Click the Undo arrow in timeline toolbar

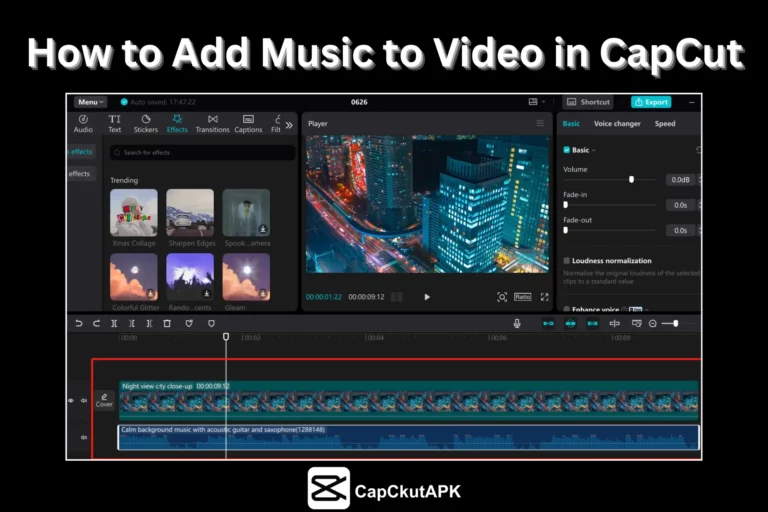click(79, 323)
